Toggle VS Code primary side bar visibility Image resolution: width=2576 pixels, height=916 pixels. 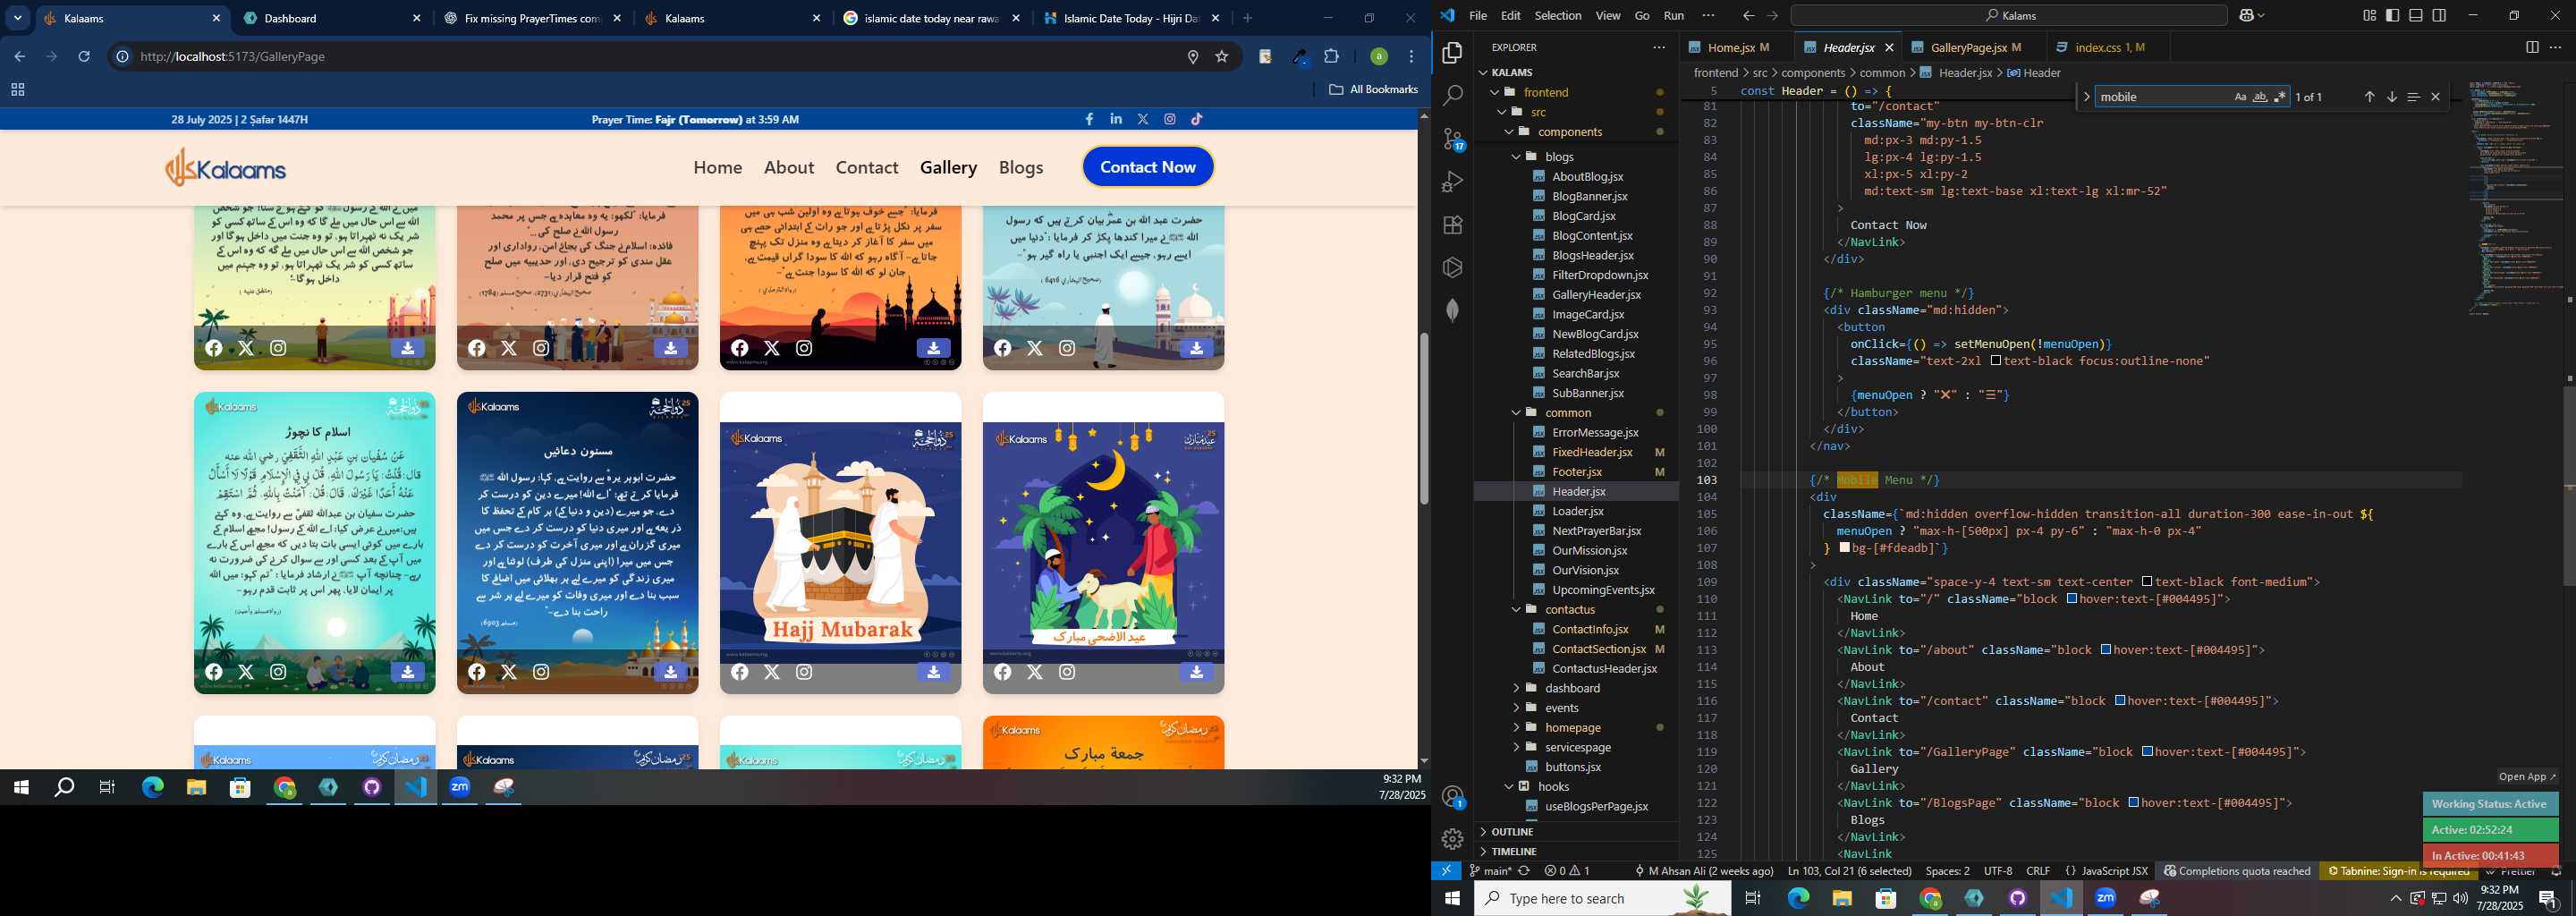coord(2393,16)
